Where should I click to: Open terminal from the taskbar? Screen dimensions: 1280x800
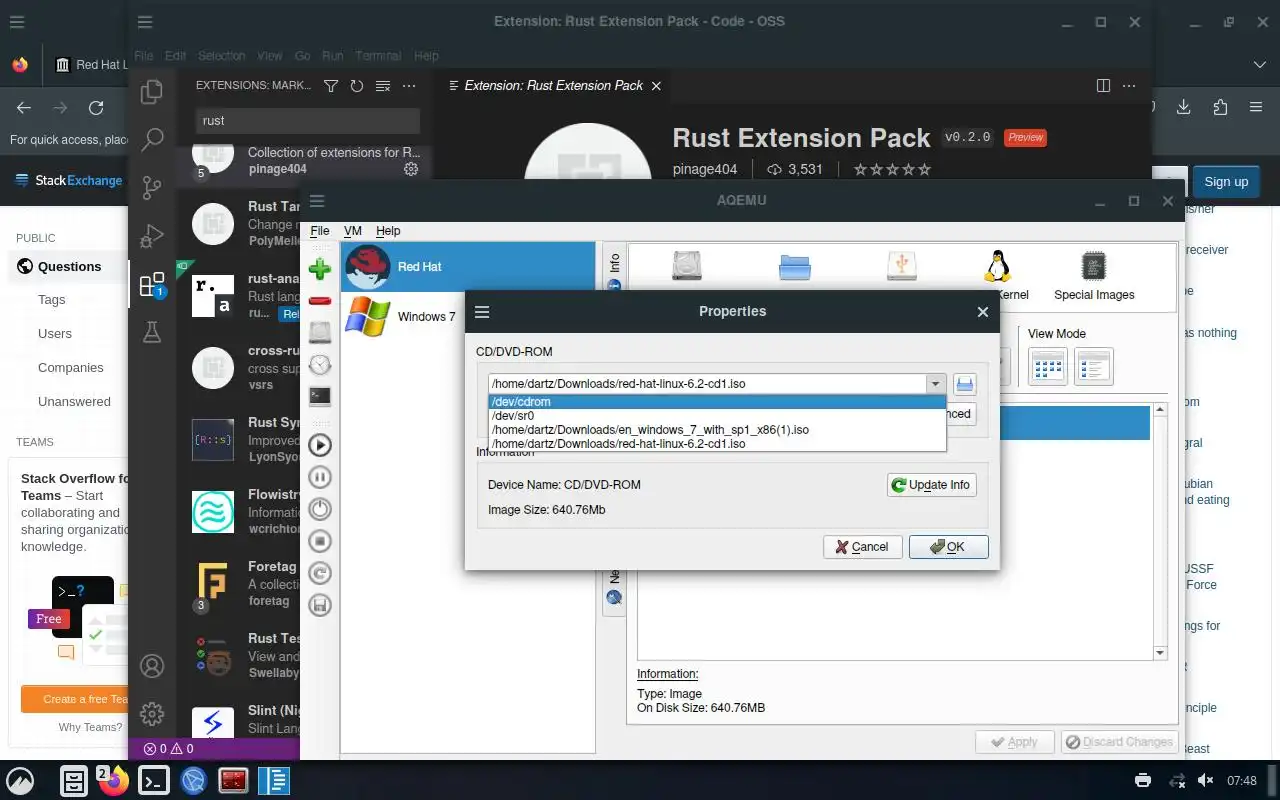pos(154,780)
